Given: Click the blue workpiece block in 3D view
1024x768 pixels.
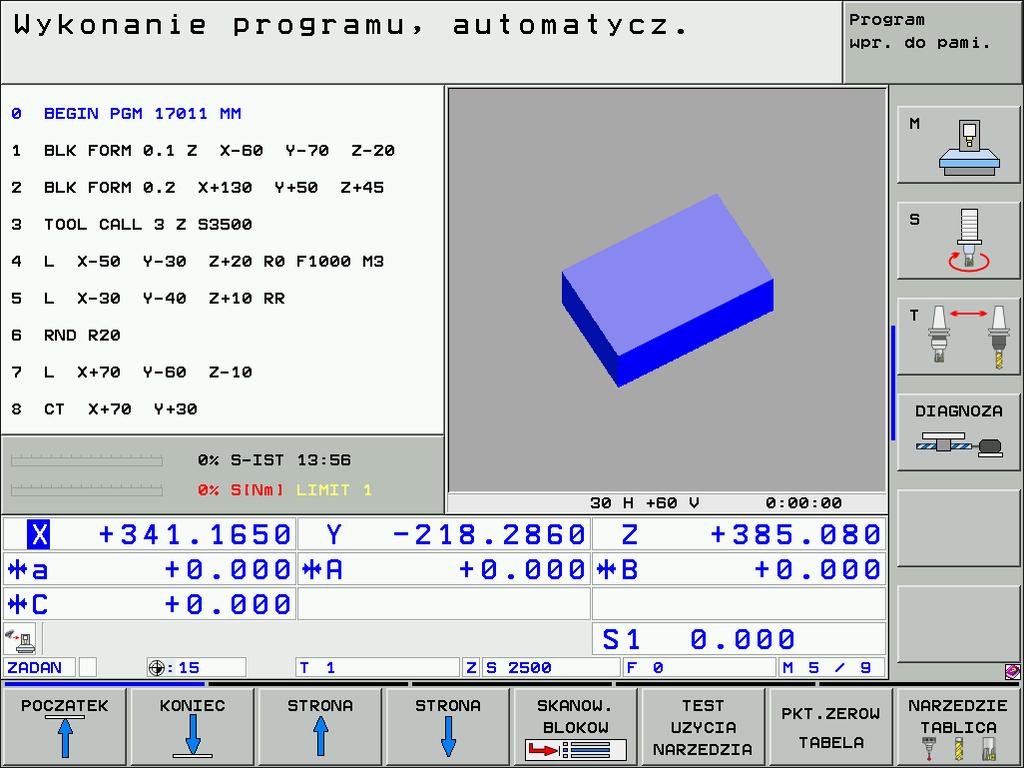Looking at the screenshot, I should [x=667, y=290].
